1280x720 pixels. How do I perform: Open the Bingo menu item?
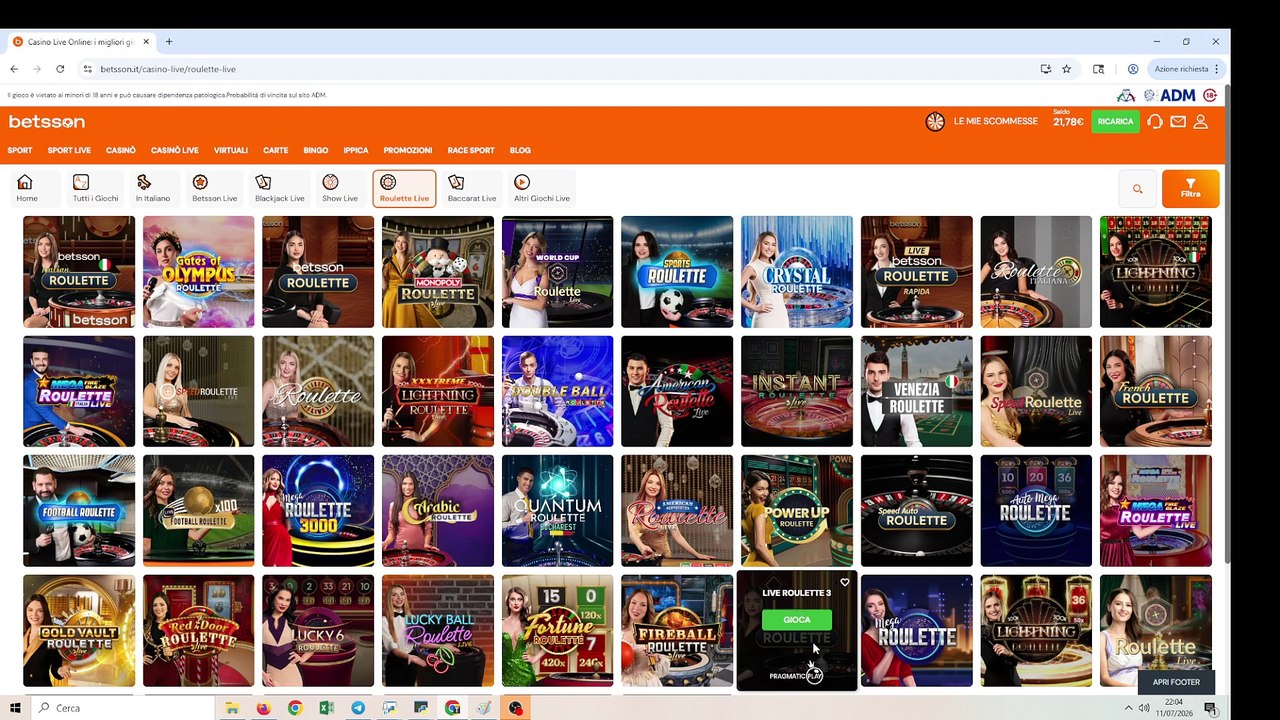pos(316,150)
